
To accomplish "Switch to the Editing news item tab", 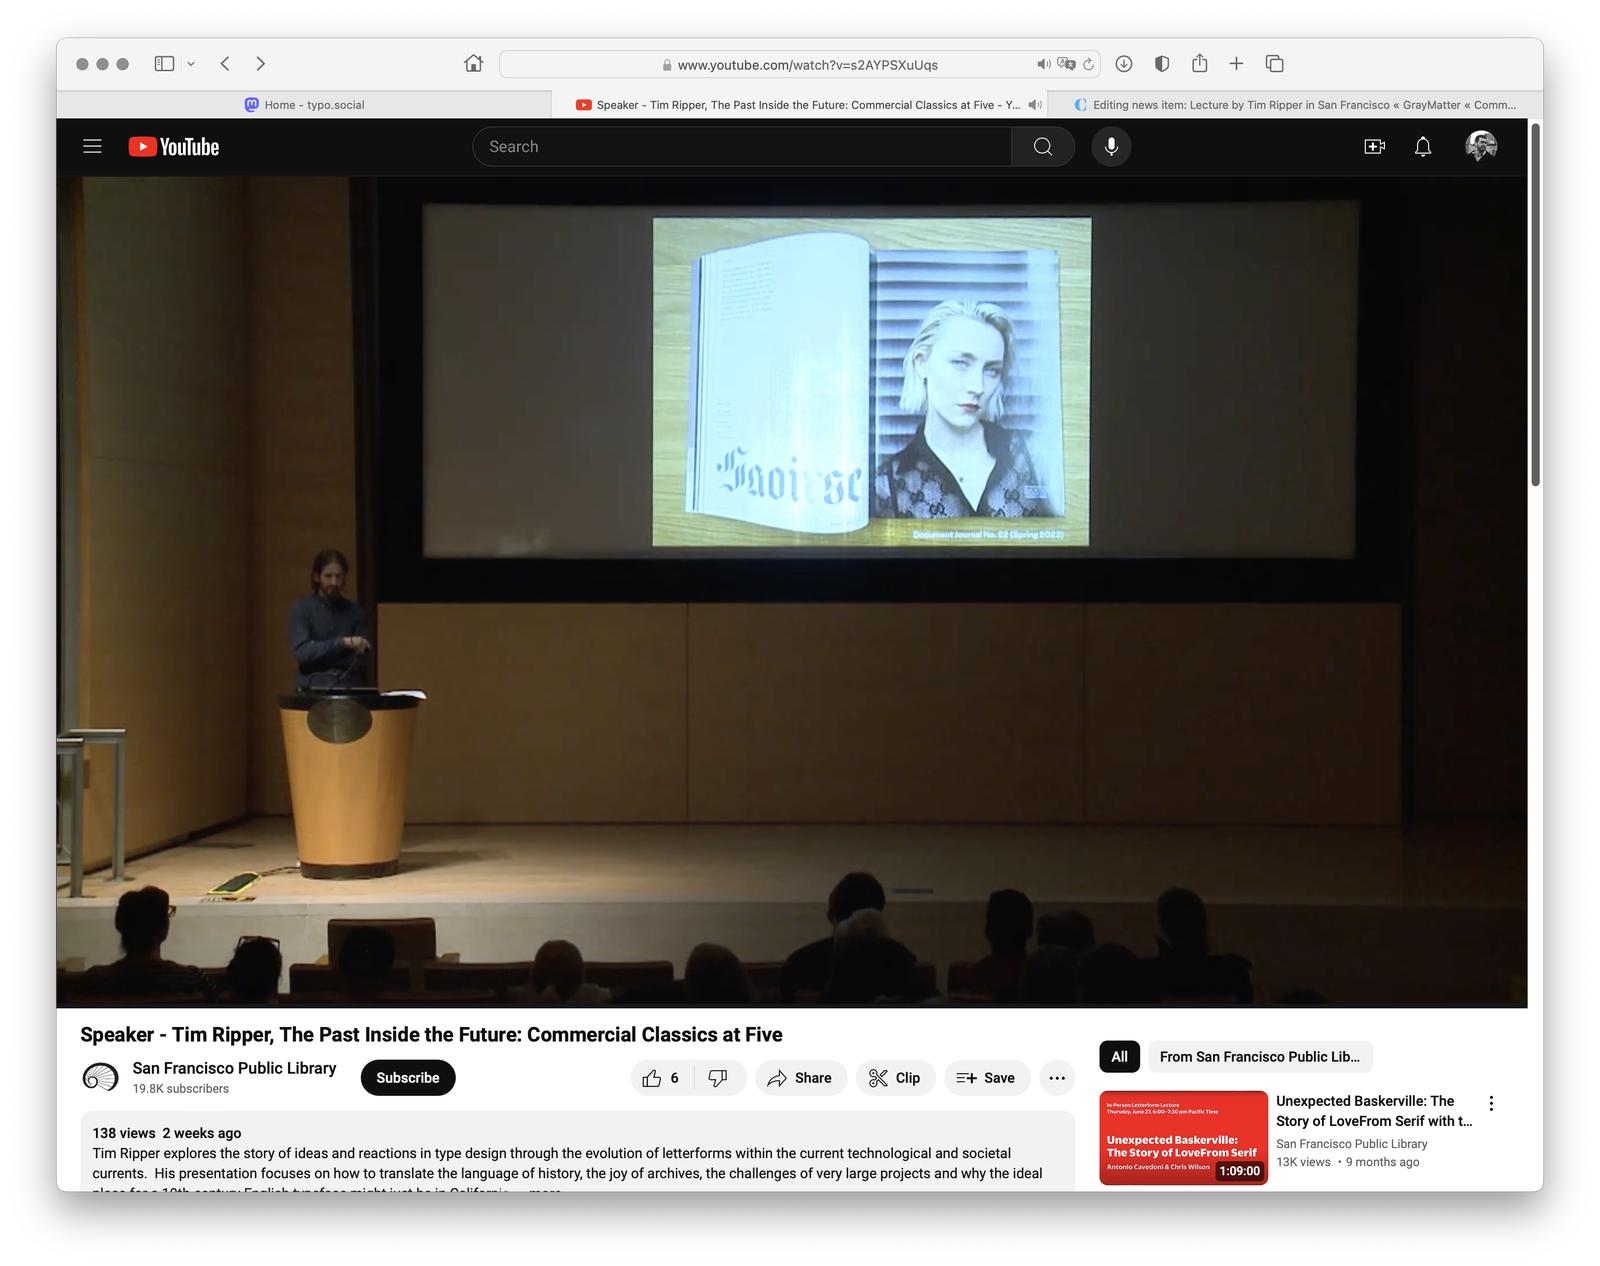I will pyautogui.click(x=1295, y=105).
